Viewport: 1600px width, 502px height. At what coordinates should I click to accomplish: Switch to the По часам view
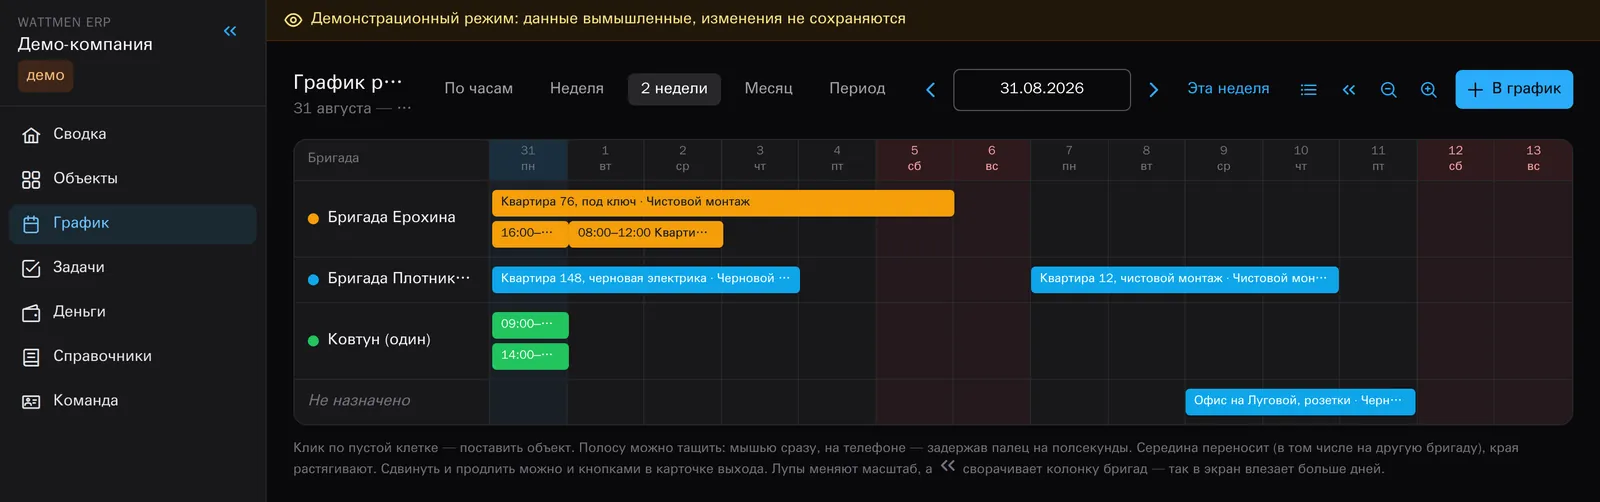(x=478, y=89)
